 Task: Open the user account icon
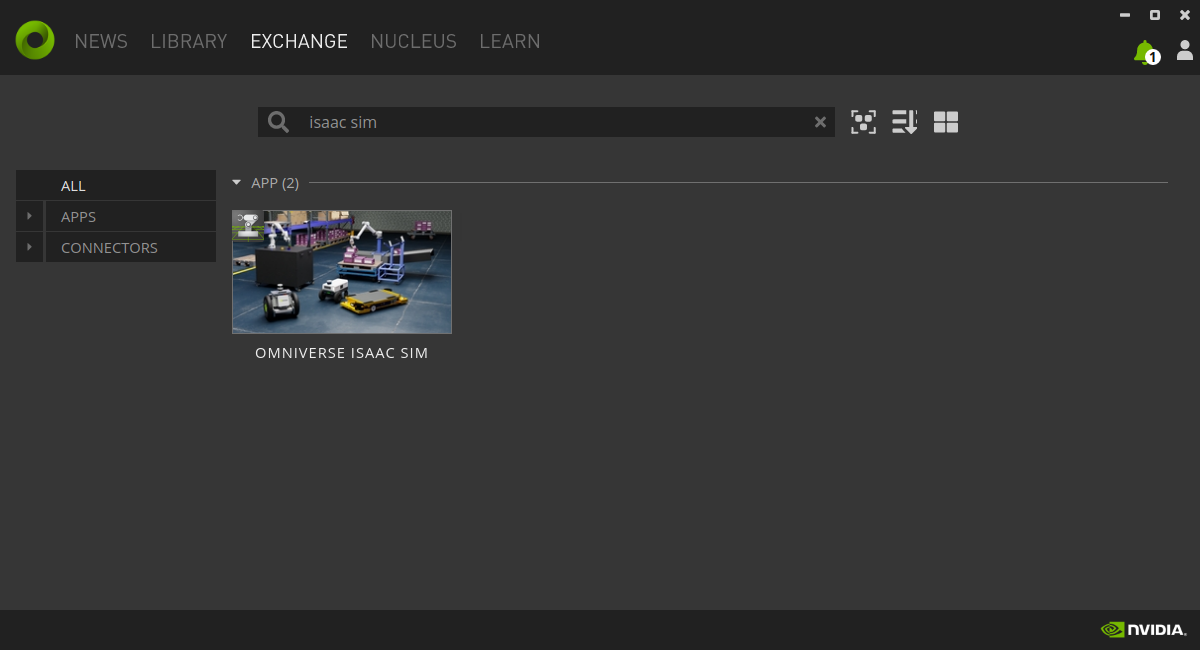click(x=1184, y=50)
